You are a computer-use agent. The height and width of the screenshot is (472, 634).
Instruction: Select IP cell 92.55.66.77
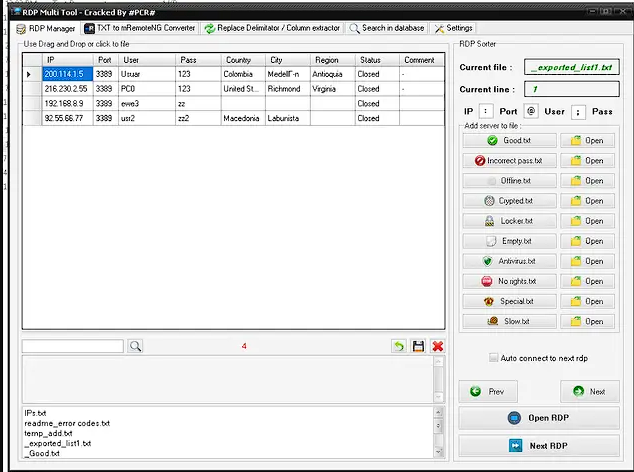click(x=68, y=118)
